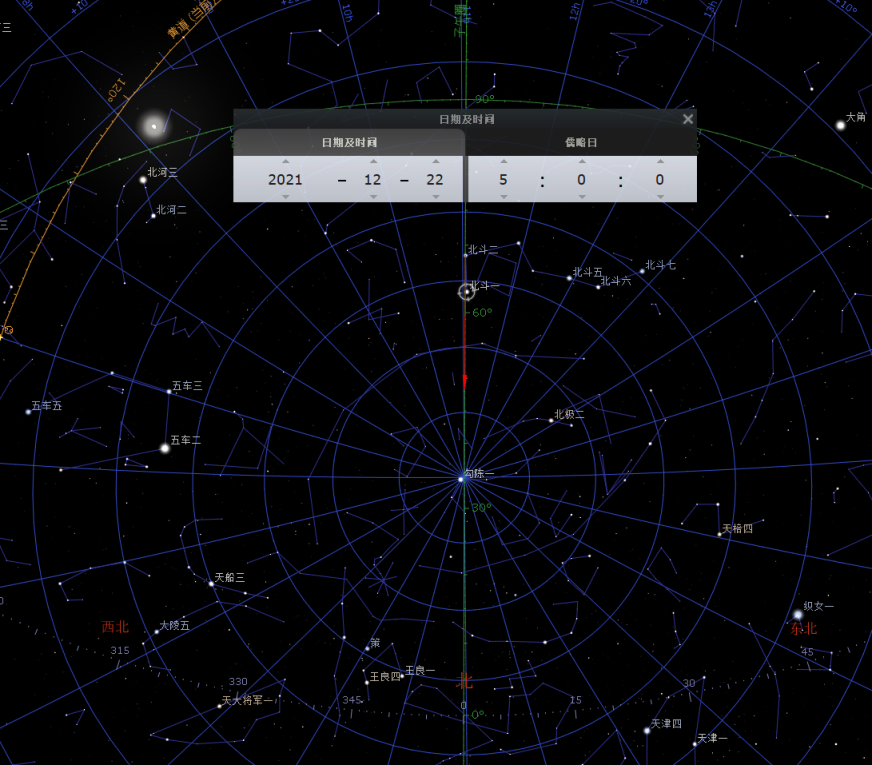Decrease the seconds with the down arrow
Image resolution: width=872 pixels, height=765 pixels.
point(660,197)
